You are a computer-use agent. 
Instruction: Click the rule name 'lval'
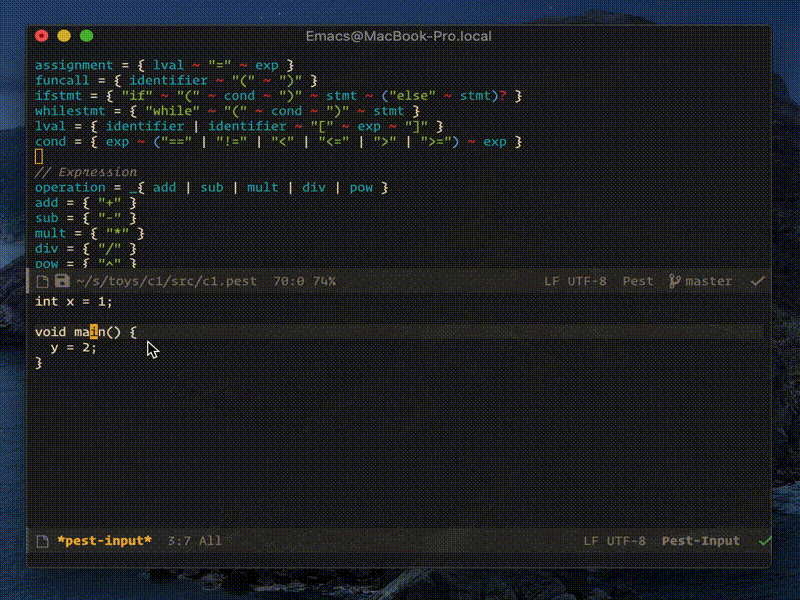coord(50,127)
